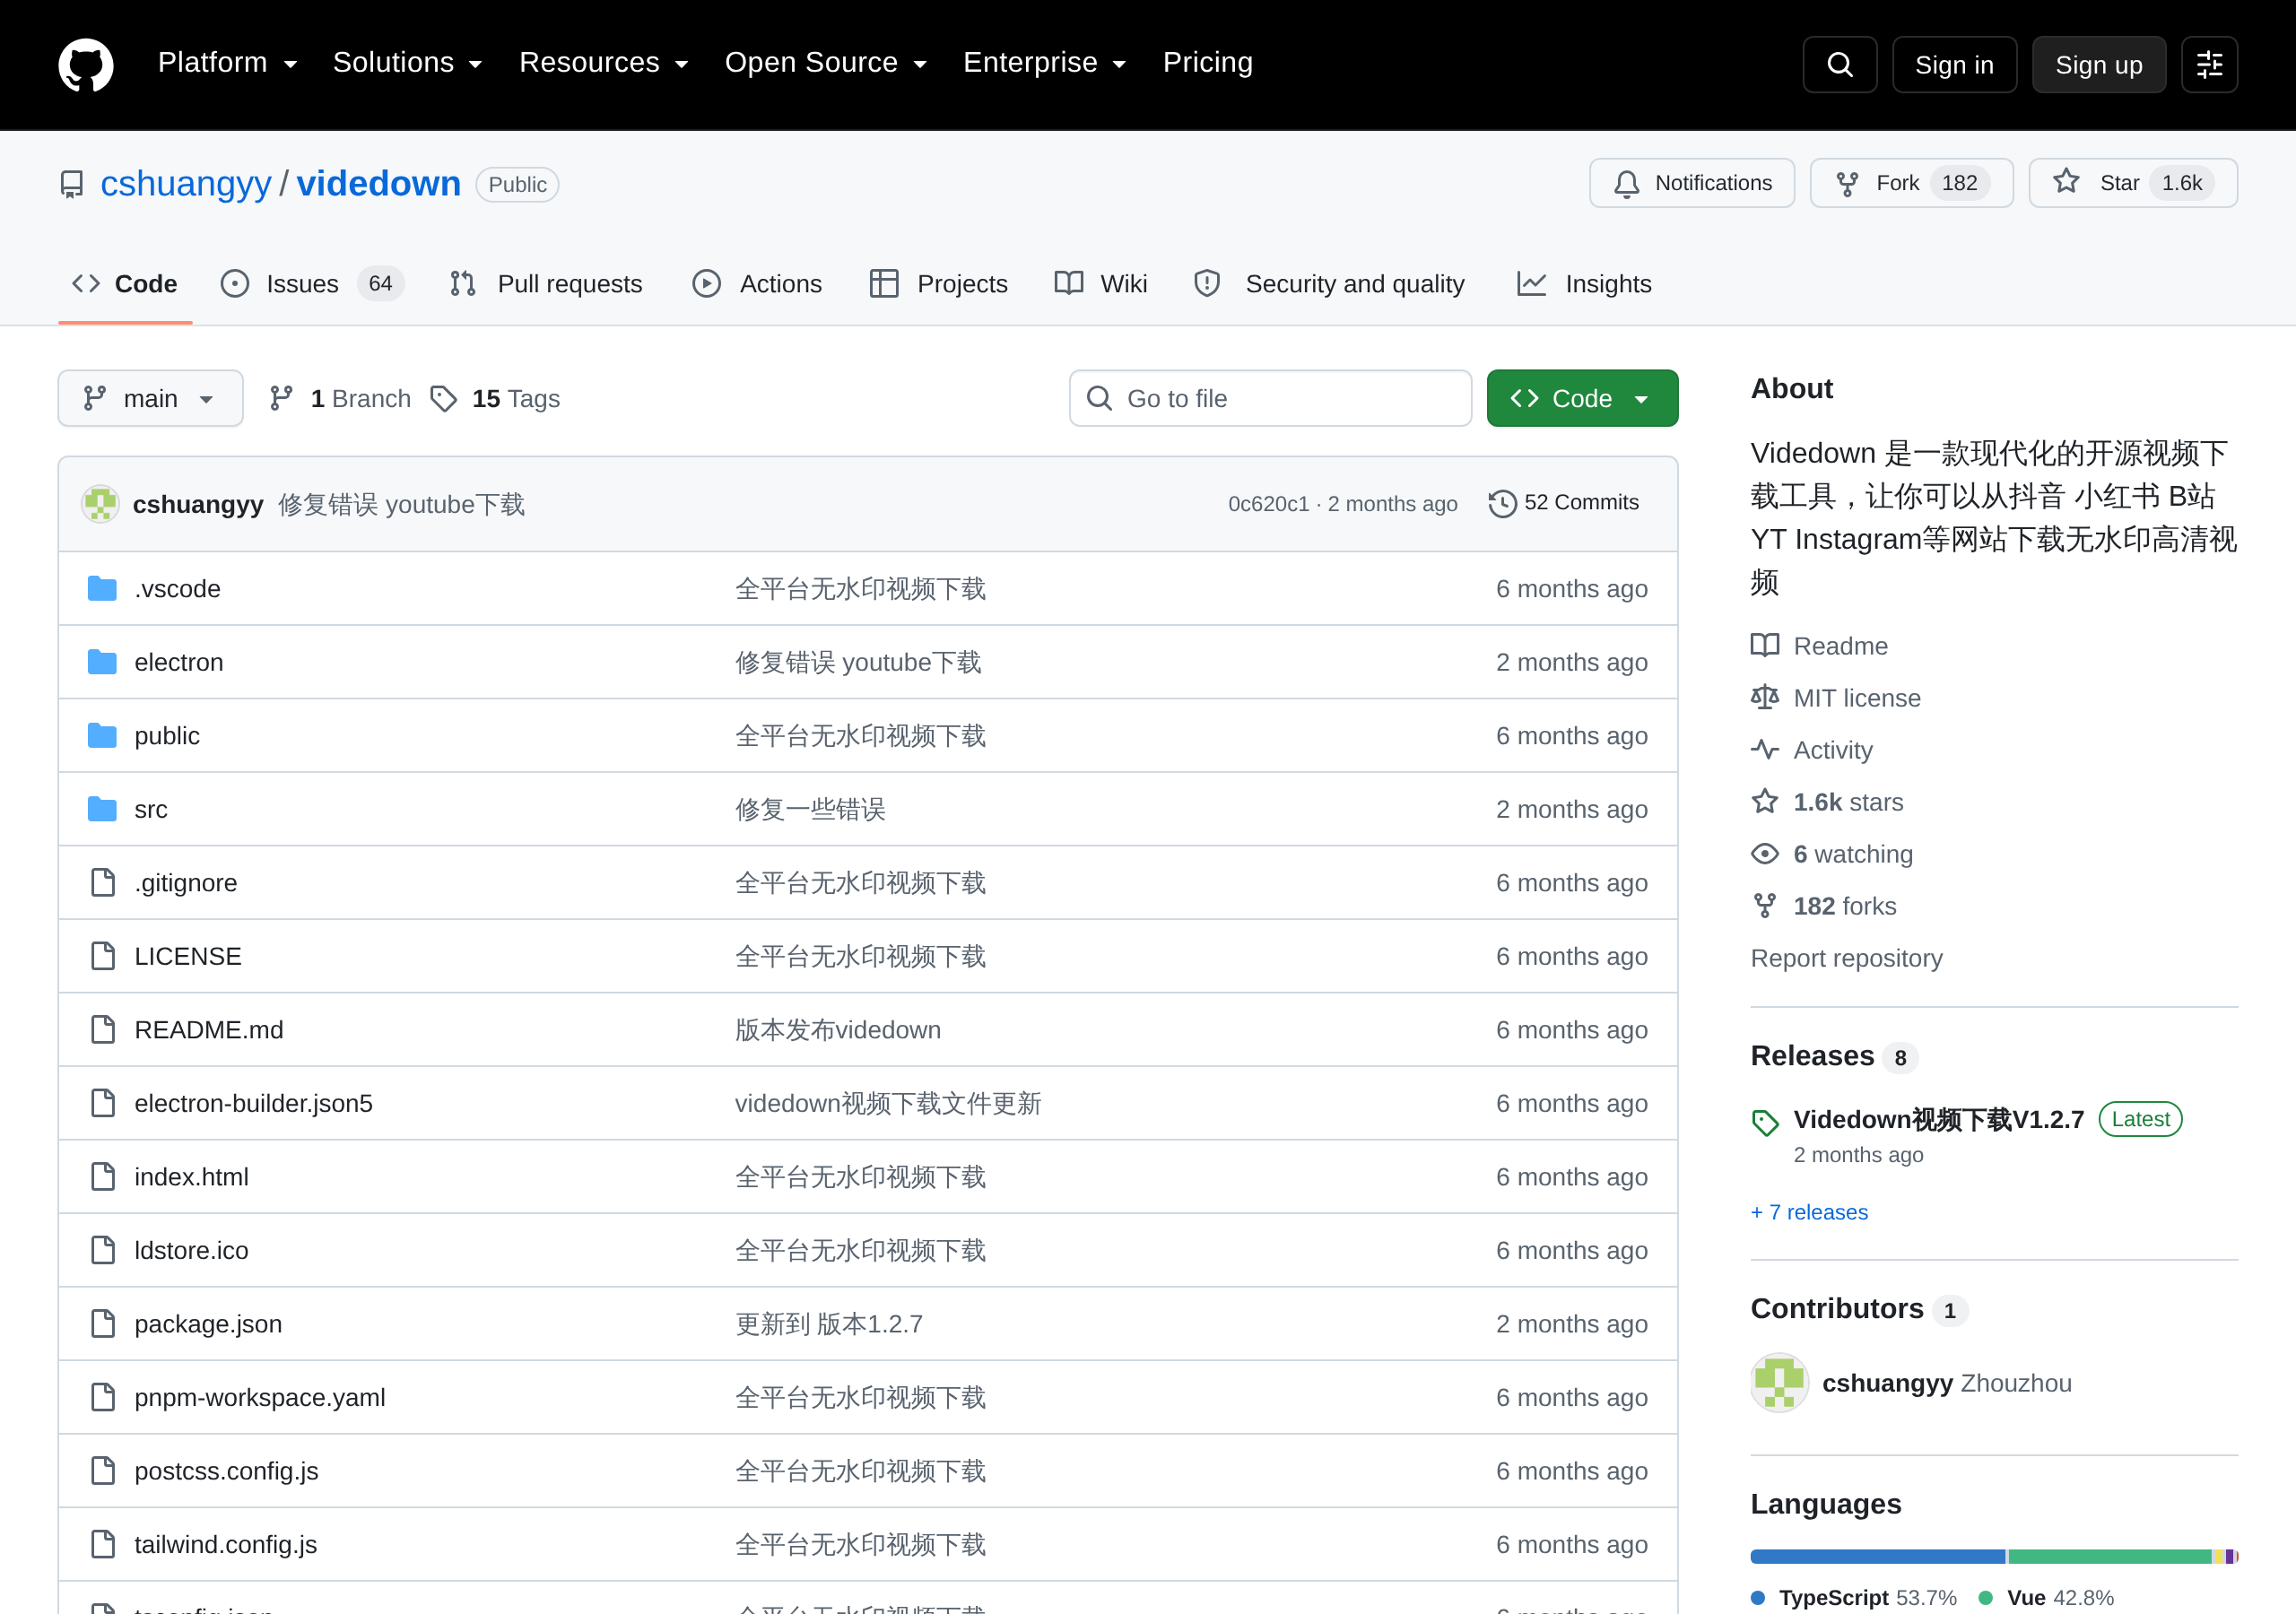Viewport: 2296px width, 1614px height.
Task: Star the videdown repository
Action: pos(2133,183)
